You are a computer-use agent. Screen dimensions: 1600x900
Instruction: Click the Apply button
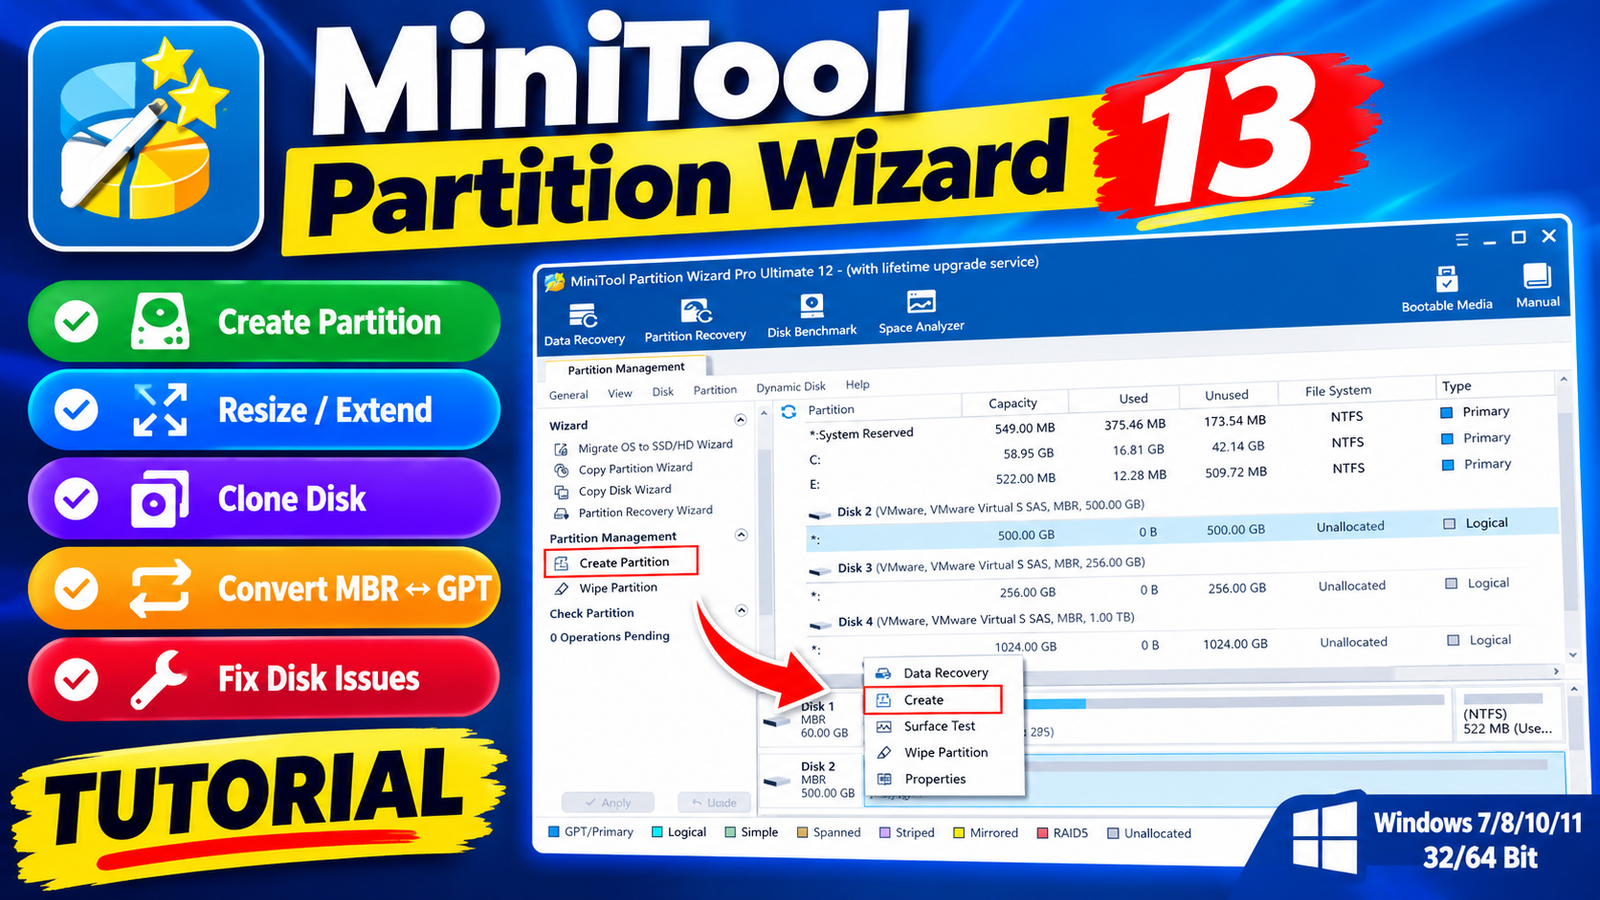(x=608, y=802)
